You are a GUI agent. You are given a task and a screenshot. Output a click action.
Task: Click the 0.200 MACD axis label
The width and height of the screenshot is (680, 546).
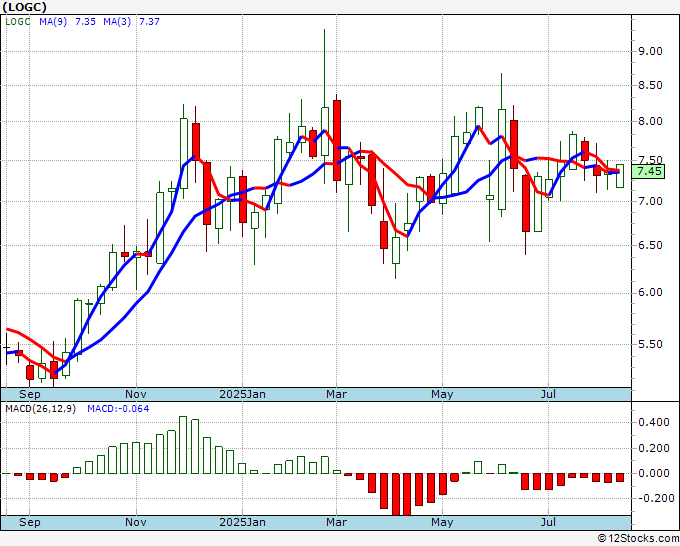pyautogui.click(x=654, y=448)
